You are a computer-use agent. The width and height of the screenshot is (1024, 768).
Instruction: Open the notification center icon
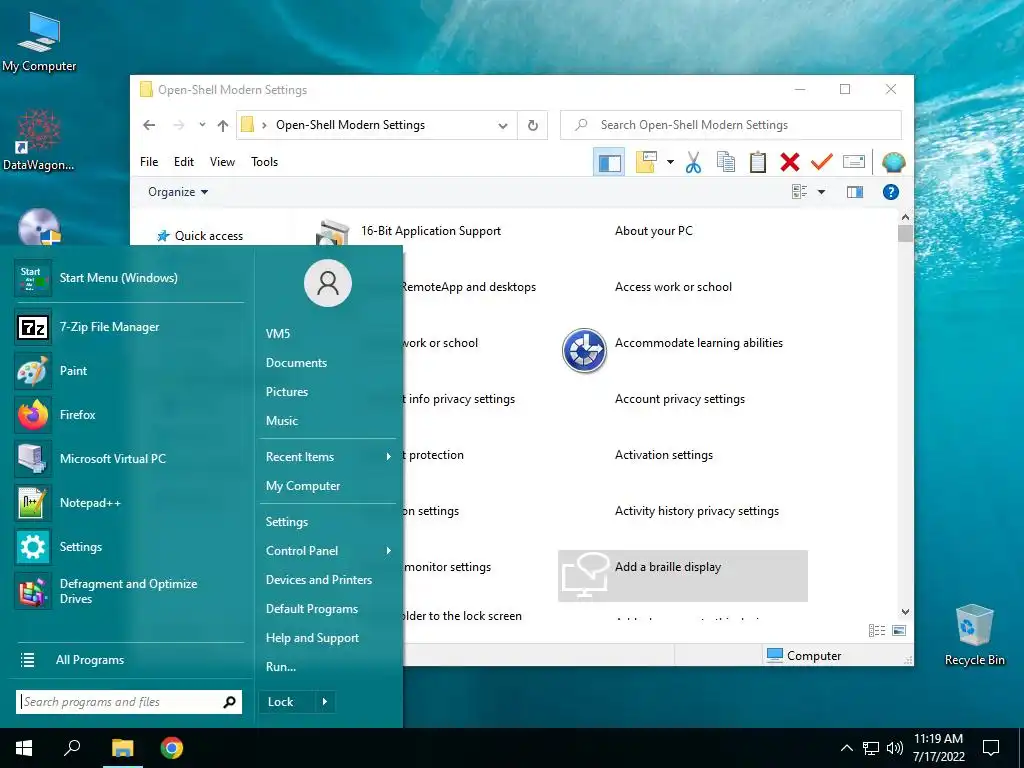coord(991,748)
